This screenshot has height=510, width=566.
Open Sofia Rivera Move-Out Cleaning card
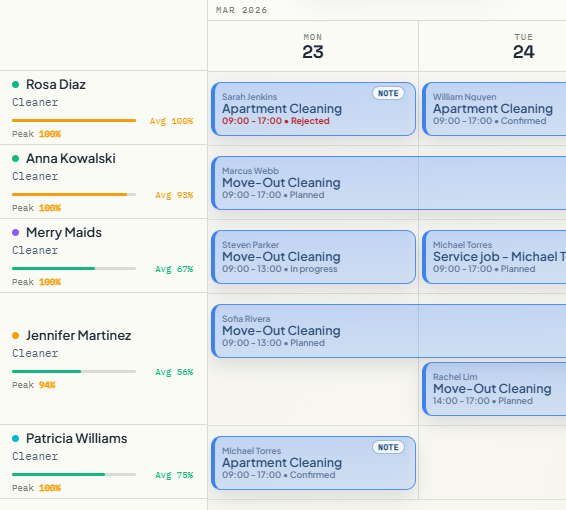[x=388, y=331]
